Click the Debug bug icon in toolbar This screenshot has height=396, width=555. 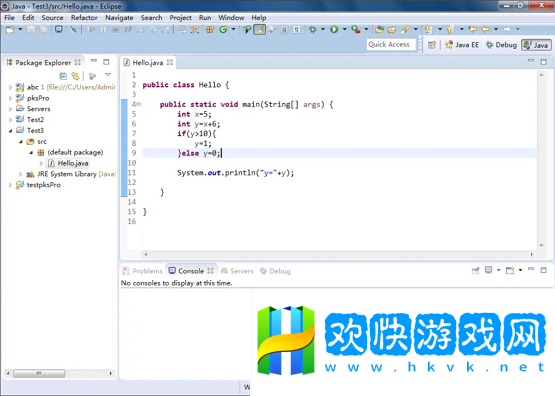pyautogui.click(x=313, y=30)
